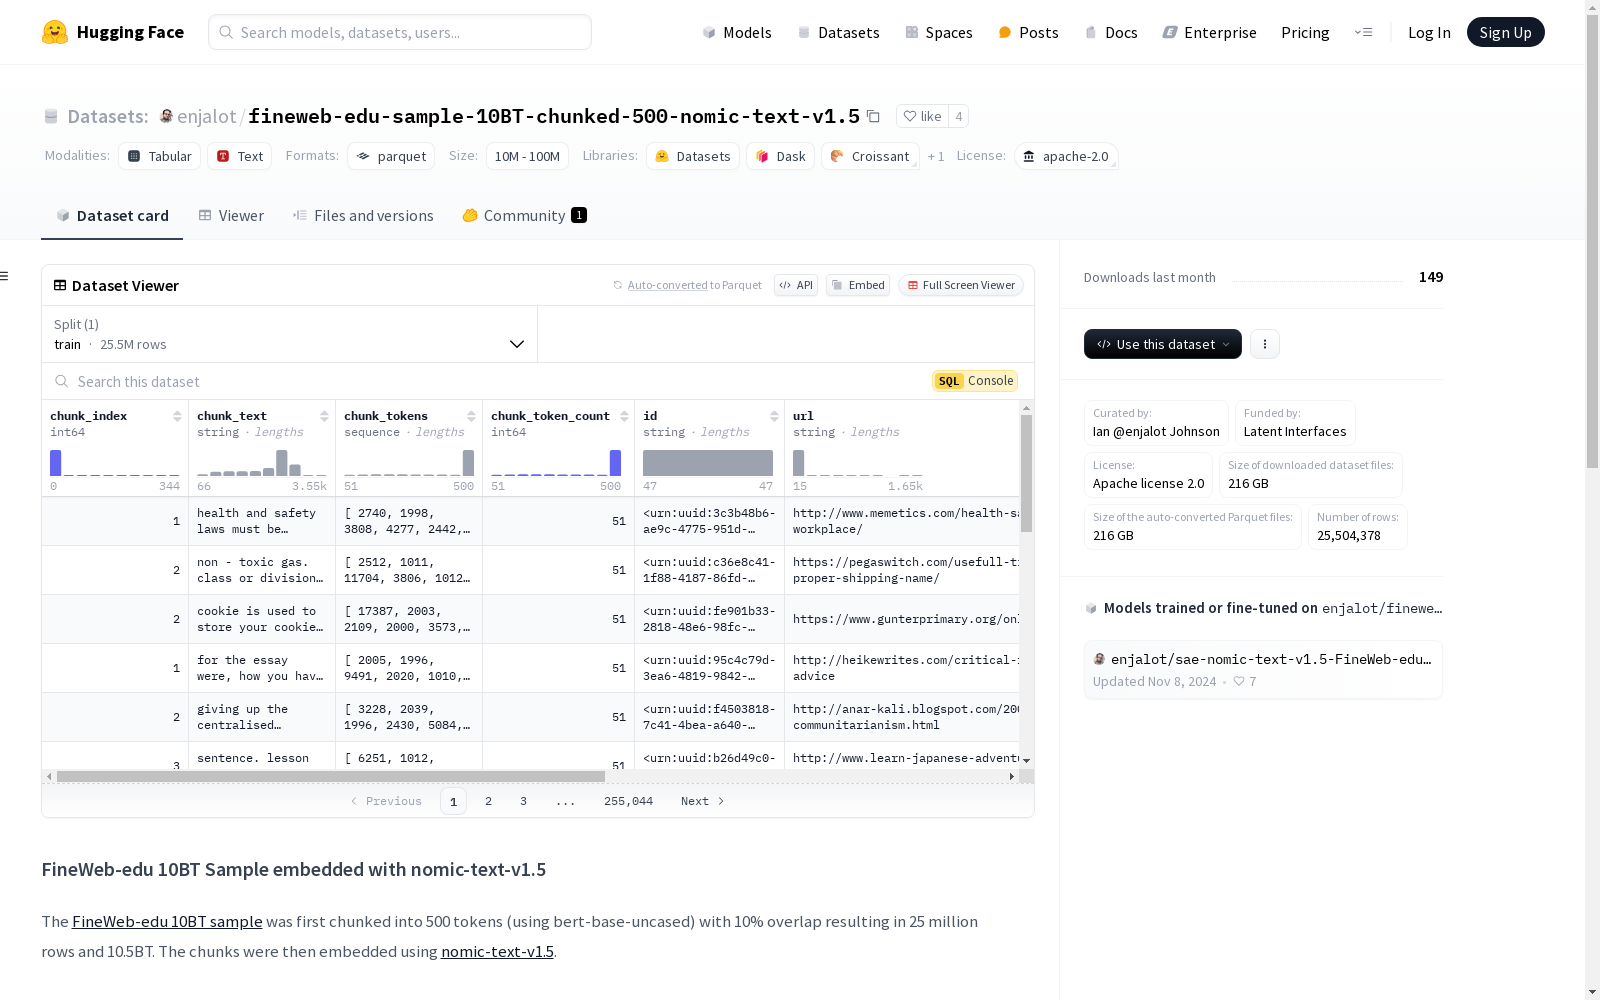This screenshot has width=1600, height=1000.
Task: Click the hamburger menu icon in navbar
Action: 1363,32
